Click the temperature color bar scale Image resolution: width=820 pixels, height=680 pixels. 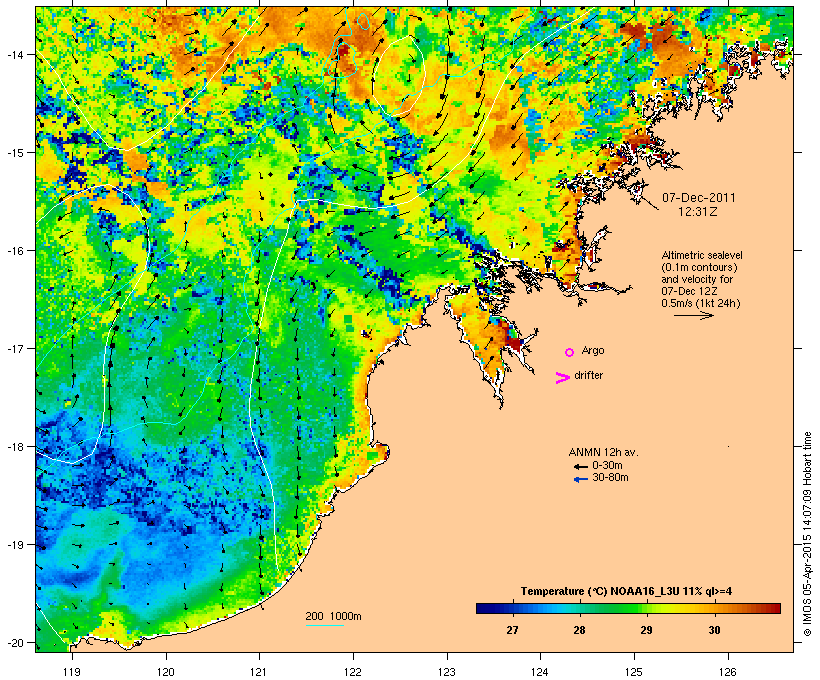pos(628,608)
